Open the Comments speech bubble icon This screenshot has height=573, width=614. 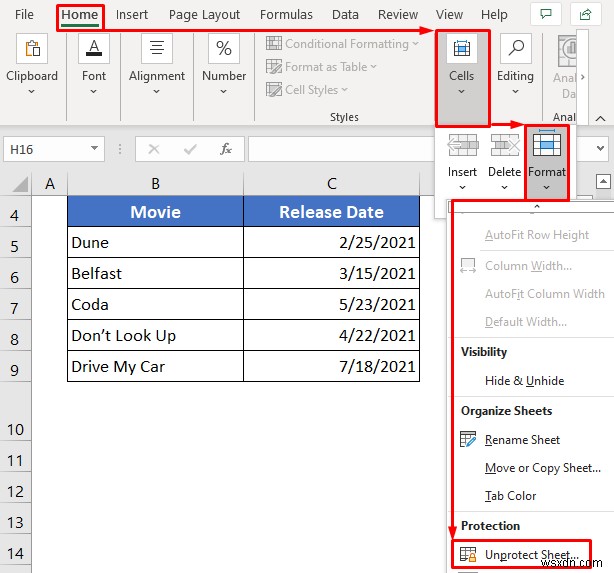coord(545,14)
